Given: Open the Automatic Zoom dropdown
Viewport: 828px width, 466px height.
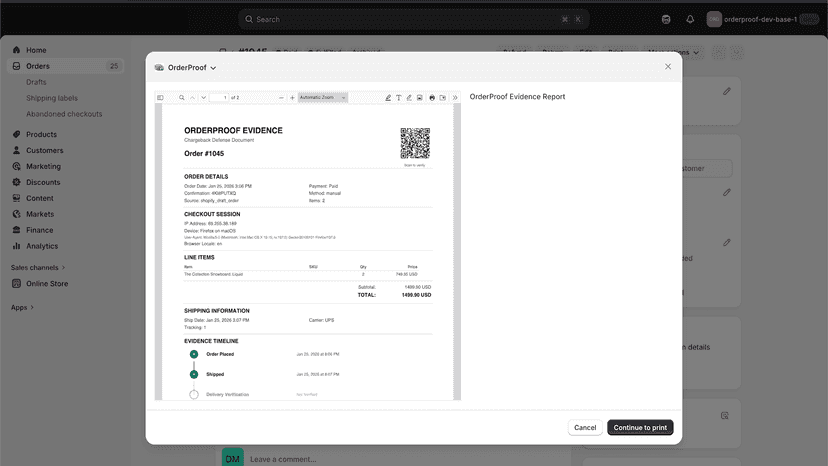Looking at the screenshot, I should pos(323,98).
